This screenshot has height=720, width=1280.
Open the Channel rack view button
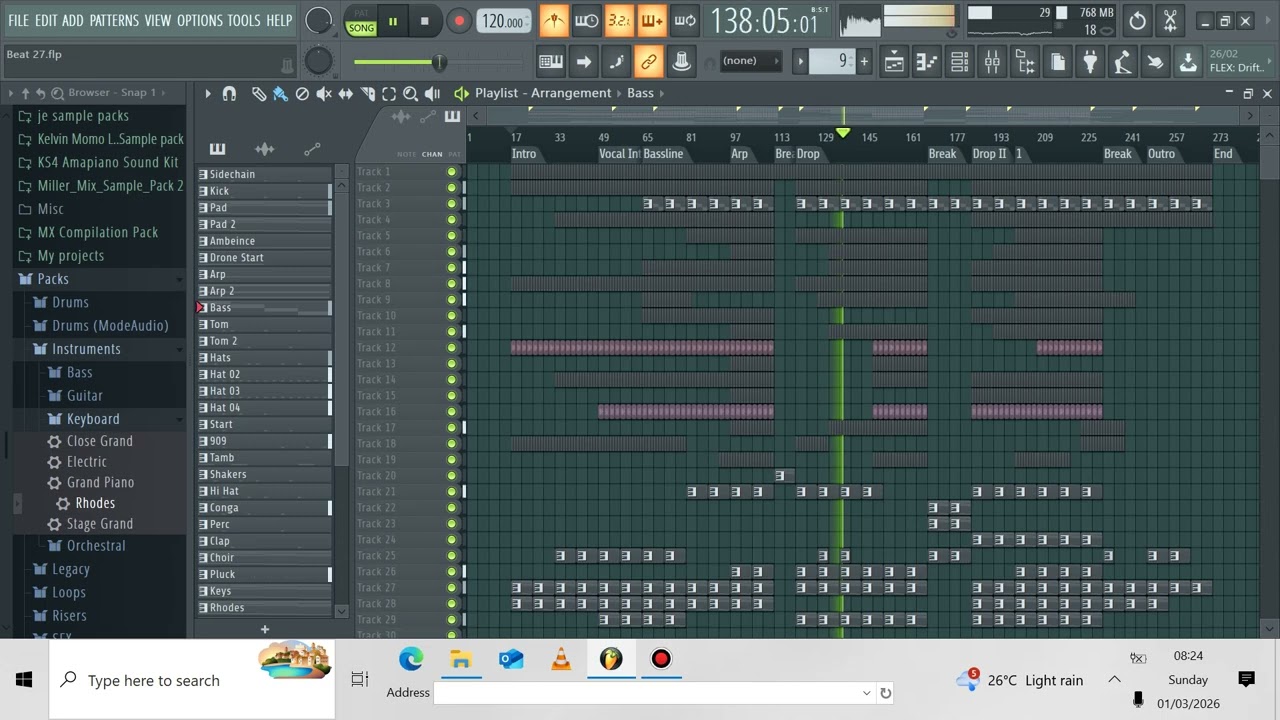point(959,62)
